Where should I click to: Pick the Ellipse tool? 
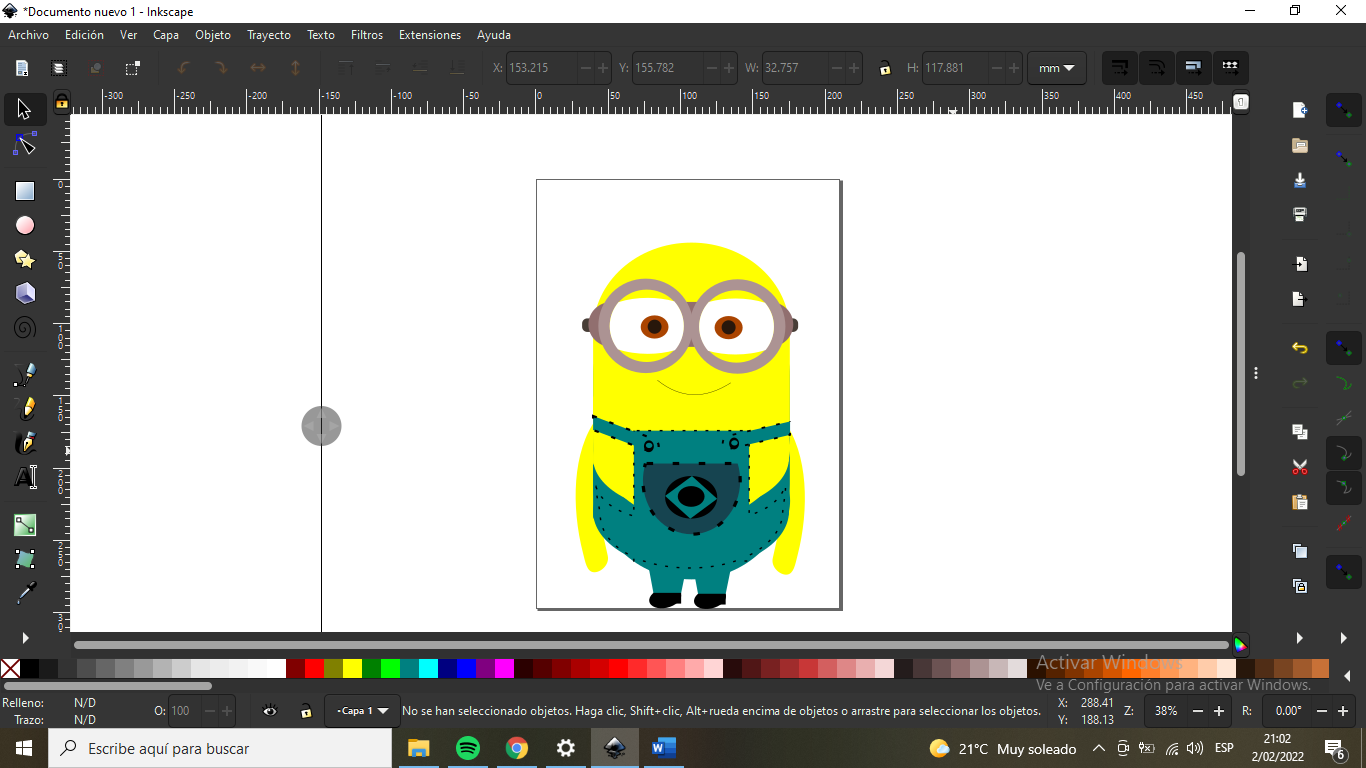tap(25, 225)
